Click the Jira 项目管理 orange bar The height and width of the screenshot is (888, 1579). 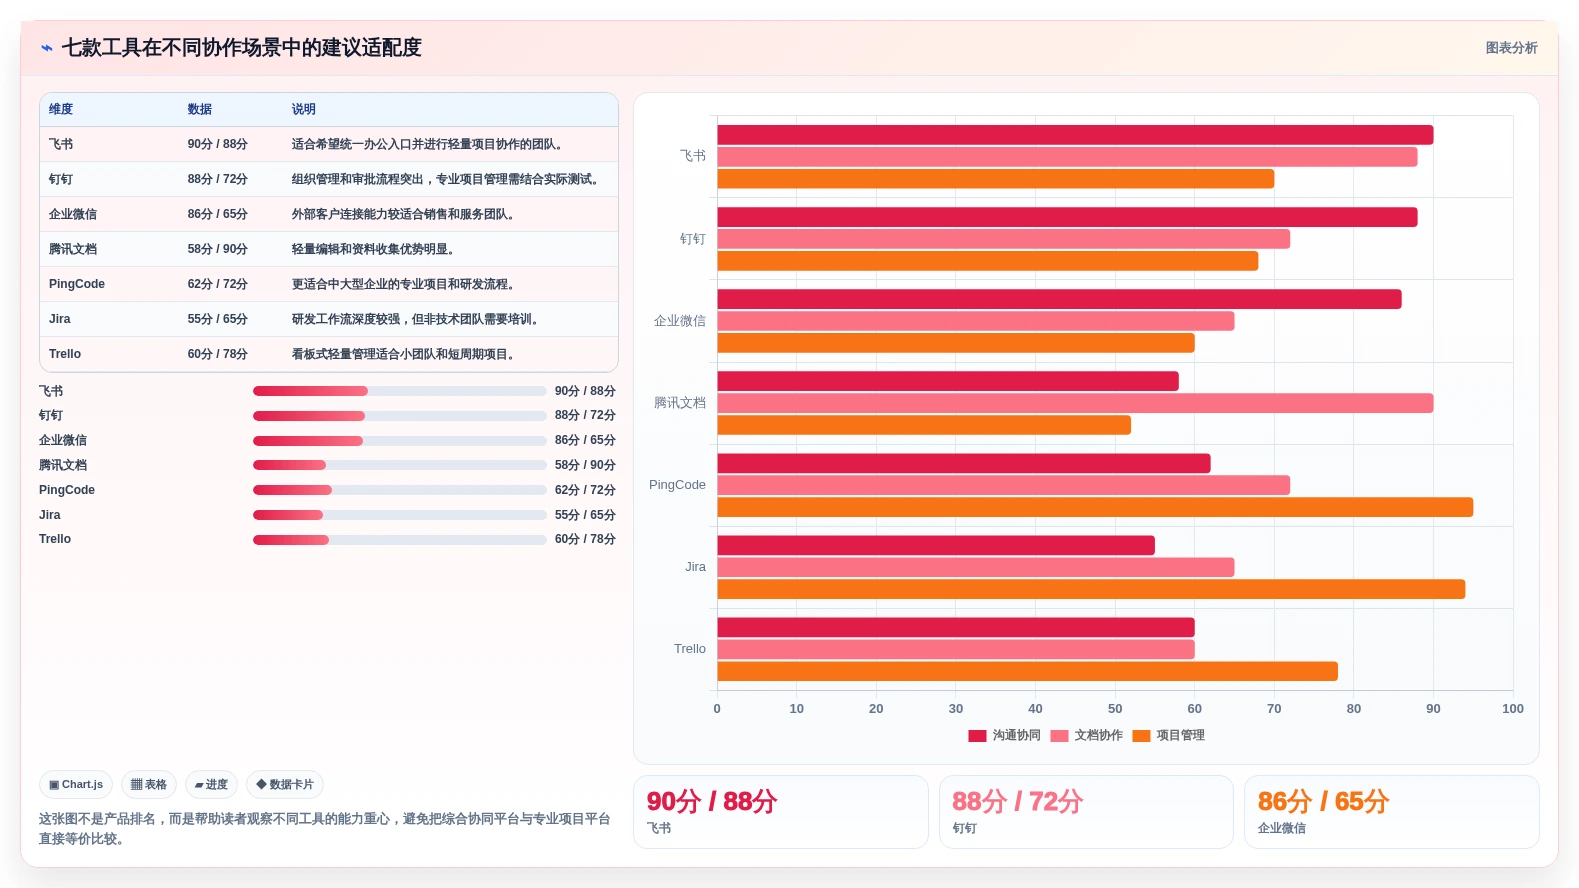click(1091, 589)
